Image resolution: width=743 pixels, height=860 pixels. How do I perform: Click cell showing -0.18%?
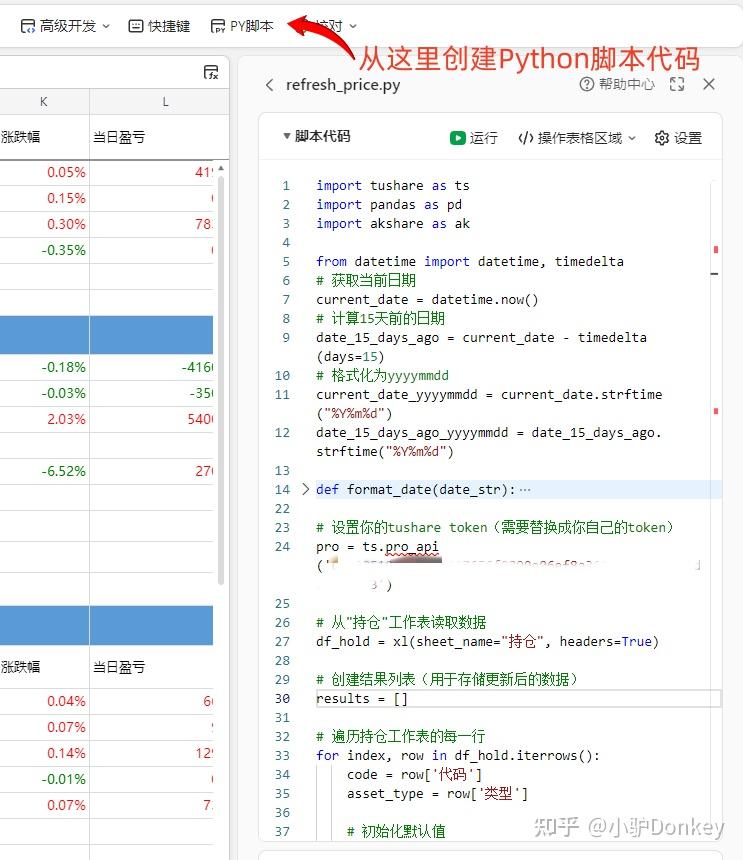click(44, 367)
